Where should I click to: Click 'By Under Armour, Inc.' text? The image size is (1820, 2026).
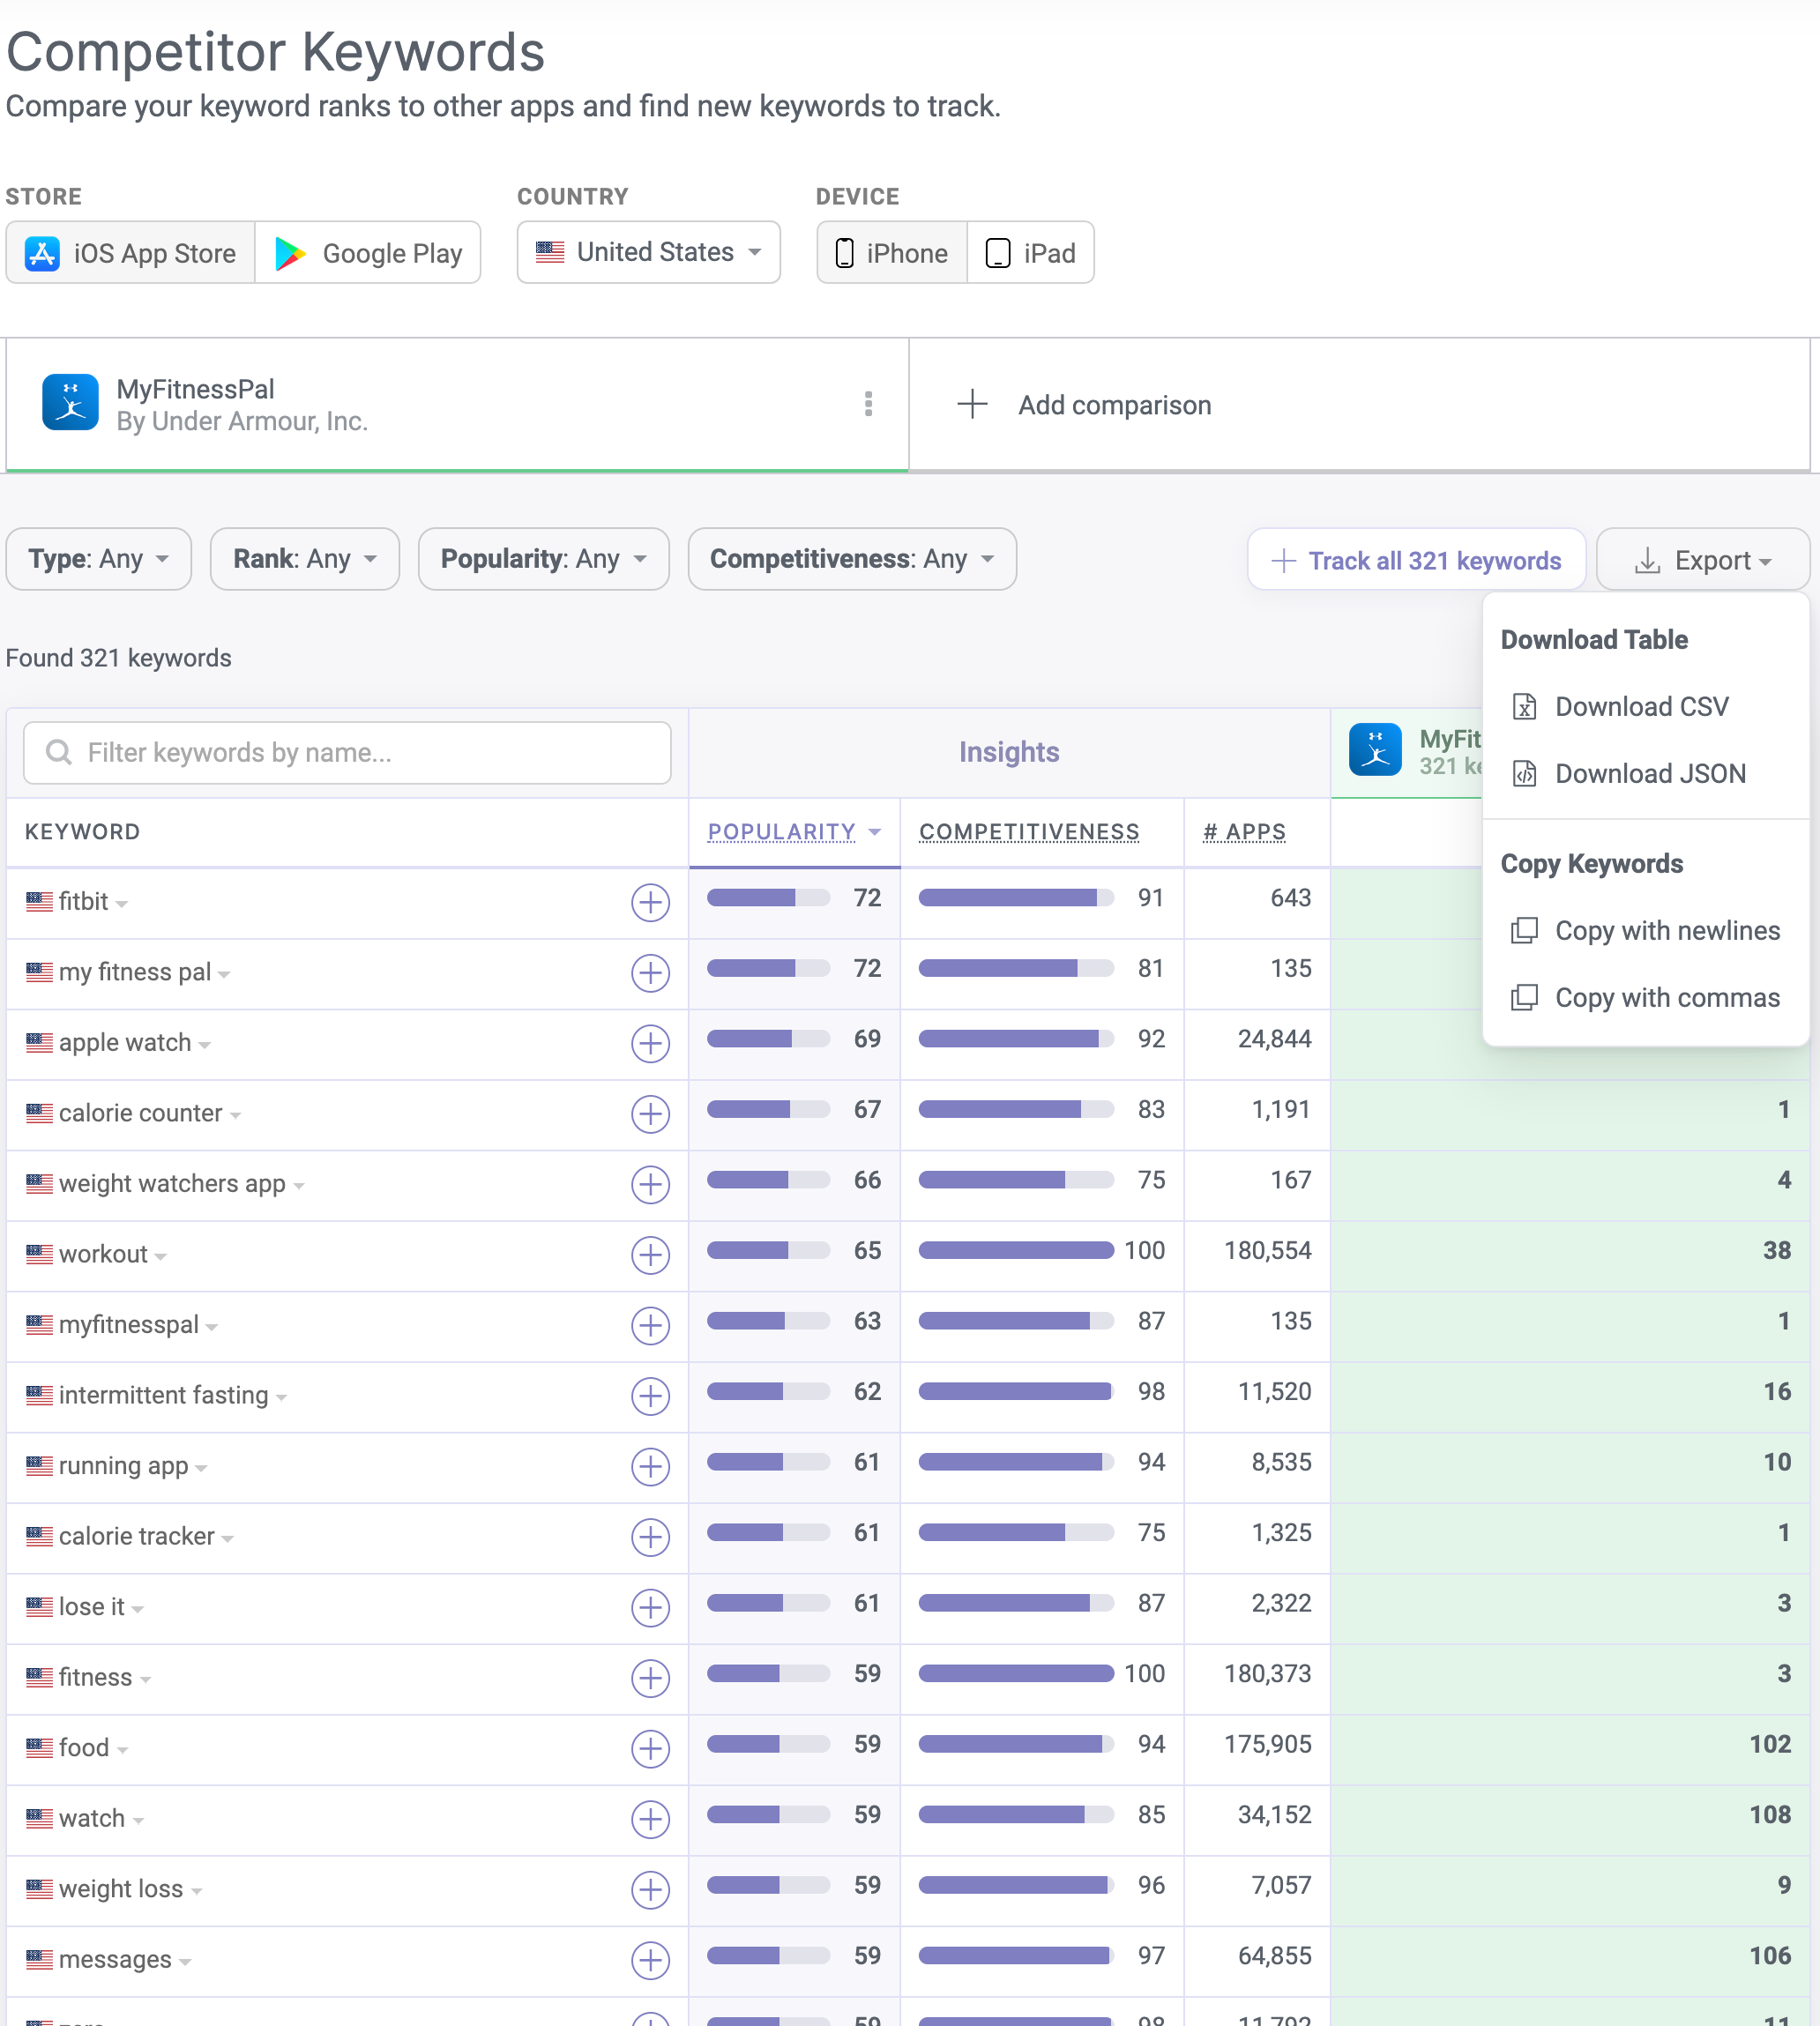(x=242, y=421)
